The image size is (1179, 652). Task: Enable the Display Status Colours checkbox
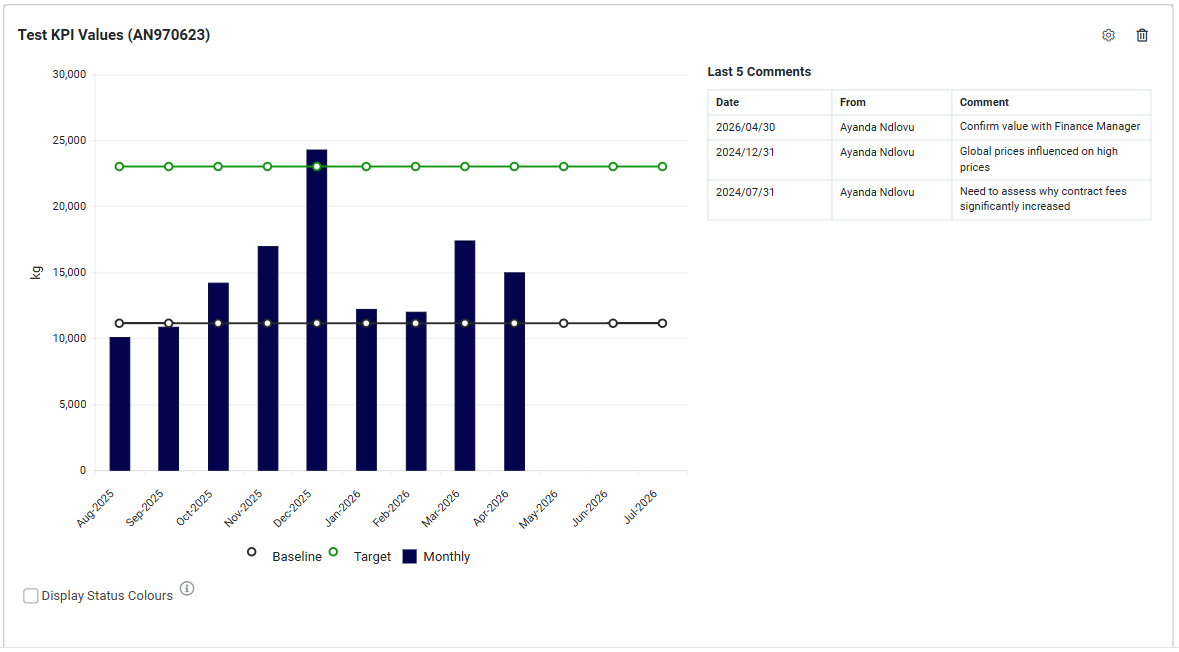click(31, 596)
